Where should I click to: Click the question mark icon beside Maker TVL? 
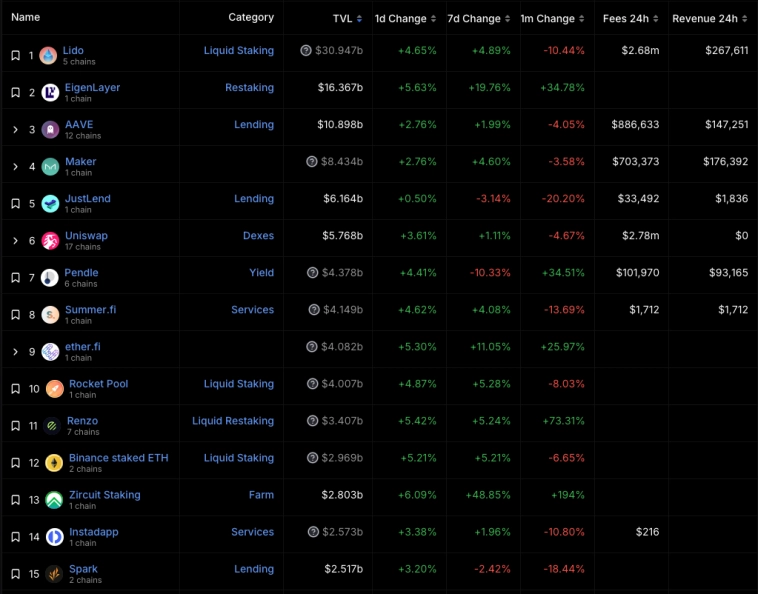click(x=312, y=161)
